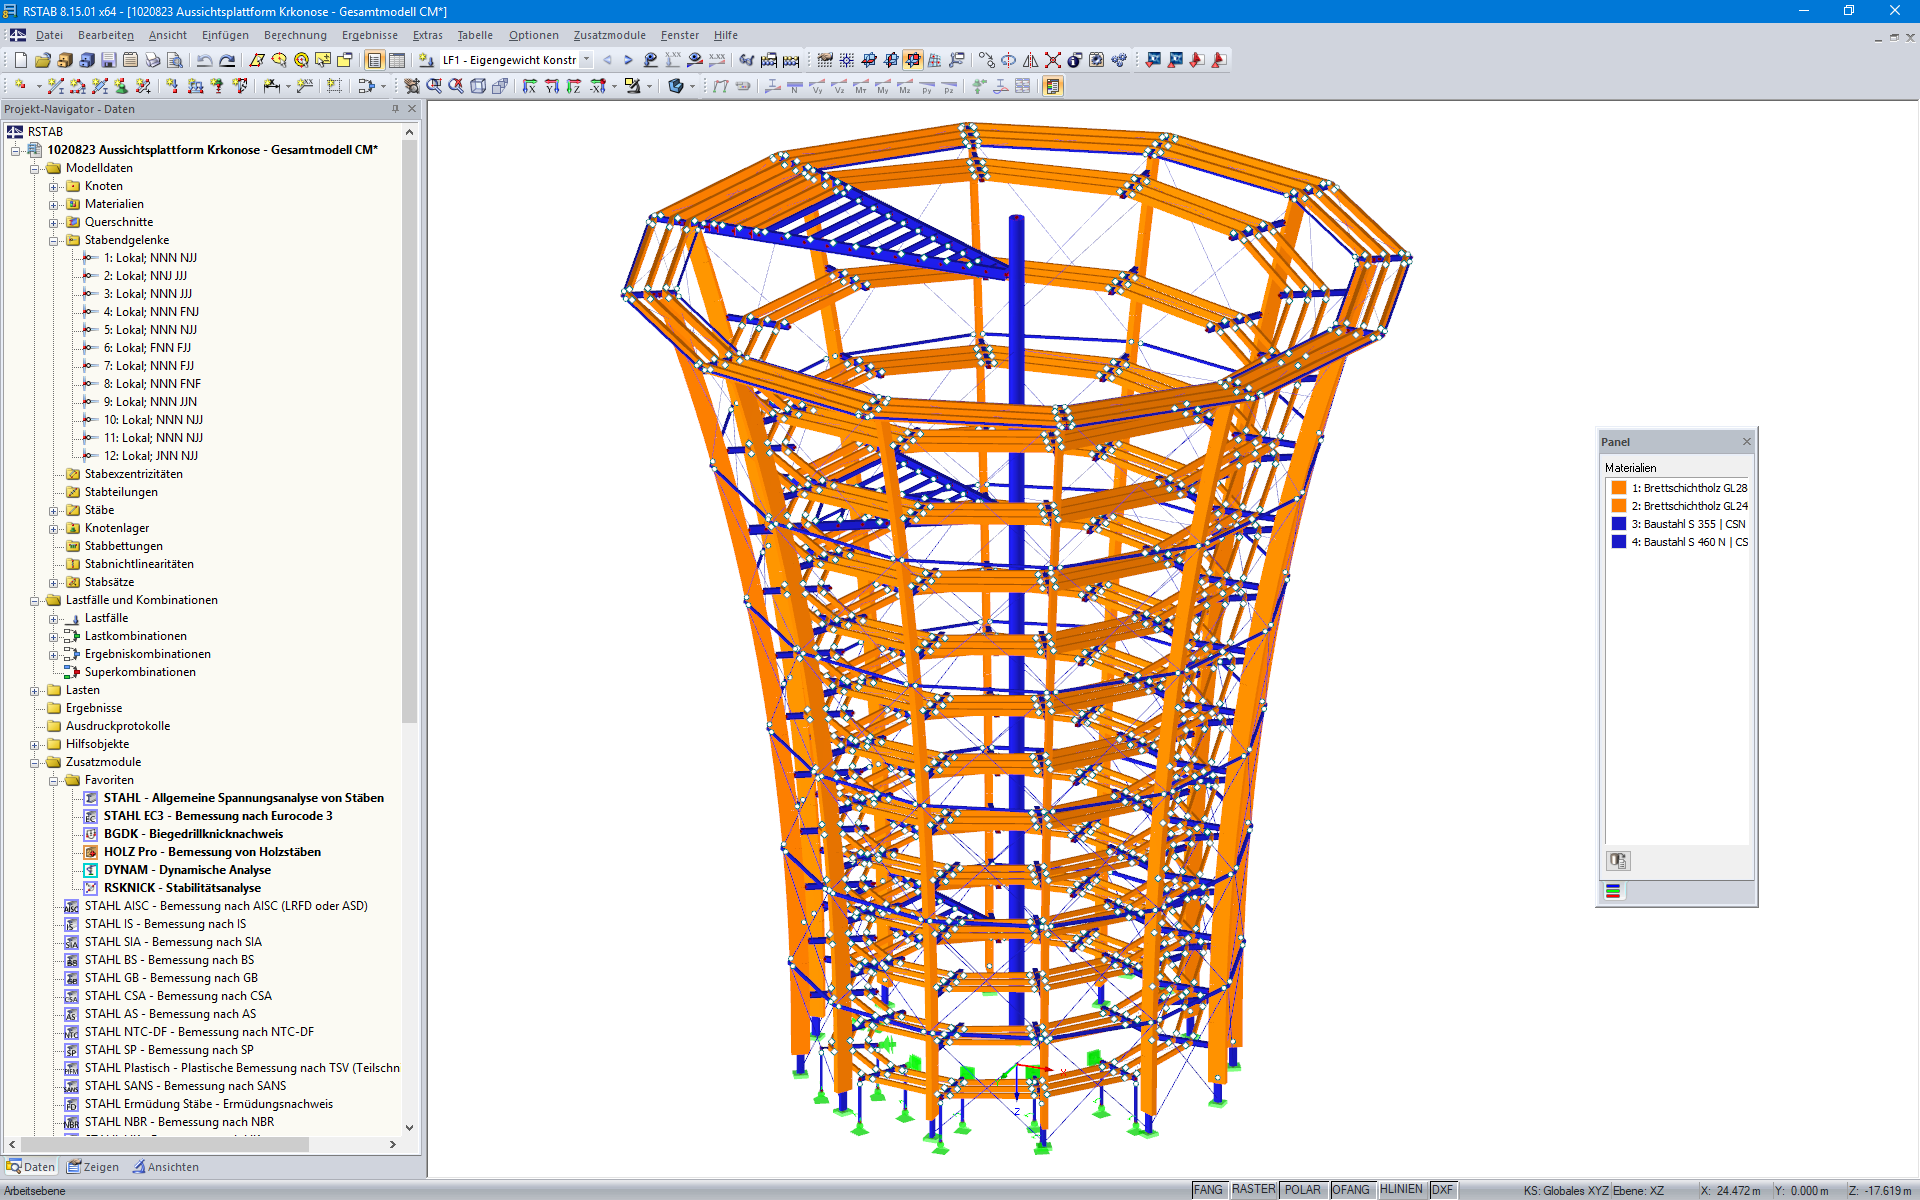Screen dimensions: 1920x1200
Task: Open the LF1 load case dropdown
Action: click(x=587, y=60)
